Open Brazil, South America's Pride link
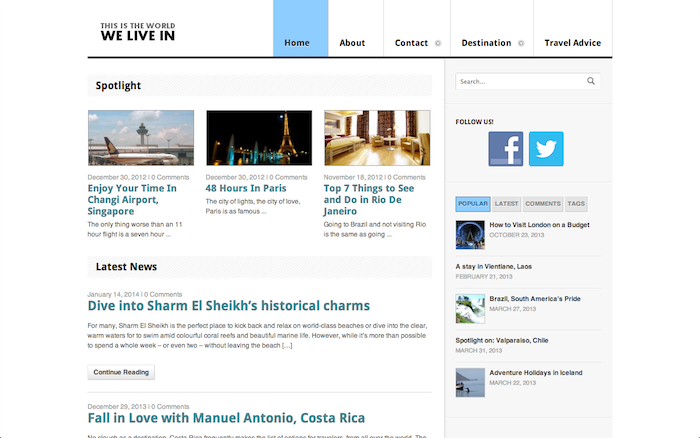Viewport: 700px width, 438px height. coord(535,299)
